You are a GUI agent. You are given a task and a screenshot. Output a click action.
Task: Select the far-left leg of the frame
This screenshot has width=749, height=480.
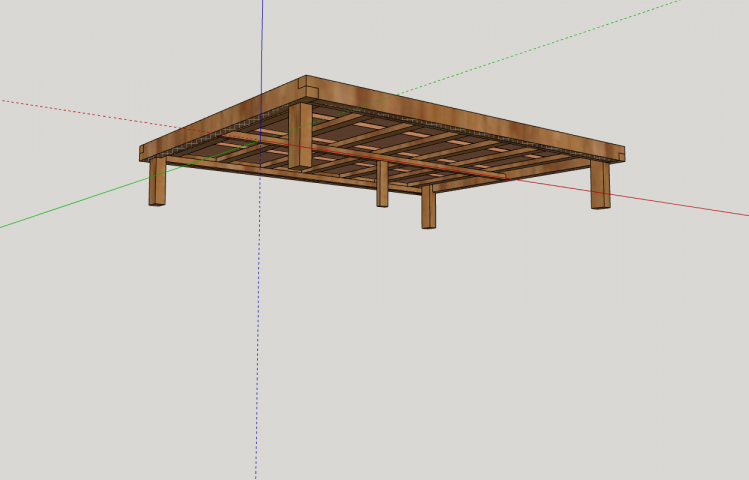pyautogui.click(x=157, y=183)
